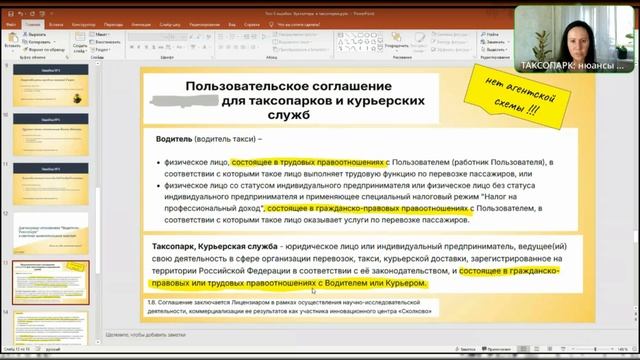
Task: Open the font color picker
Action: pos(204,48)
